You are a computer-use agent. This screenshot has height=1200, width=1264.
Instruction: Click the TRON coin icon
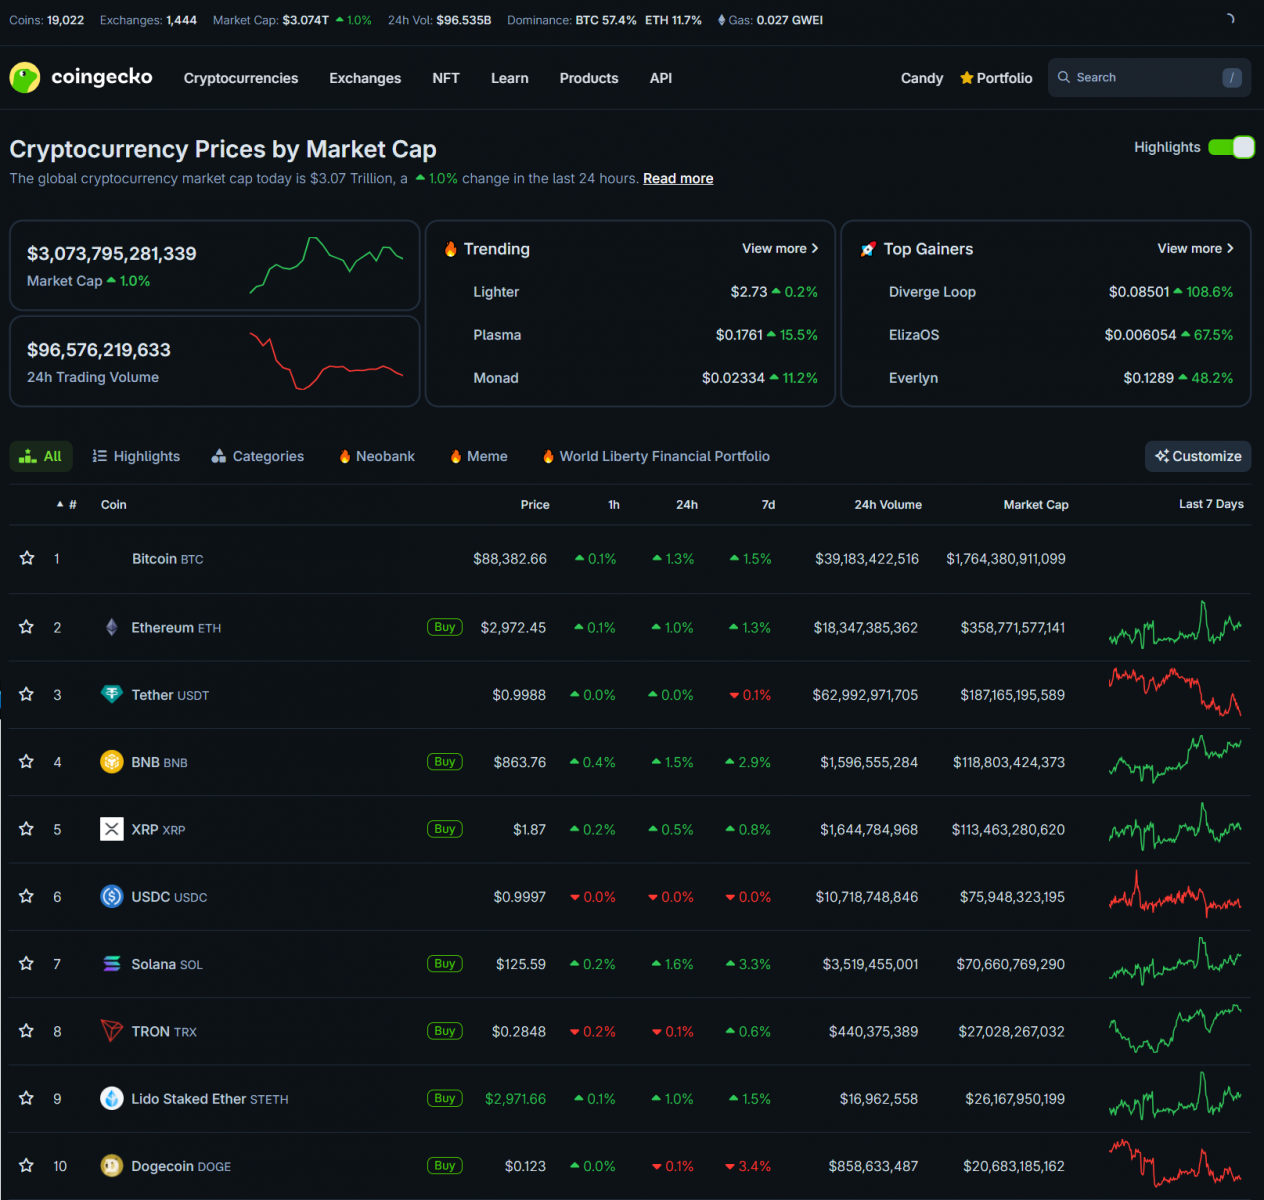pyautogui.click(x=112, y=1031)
